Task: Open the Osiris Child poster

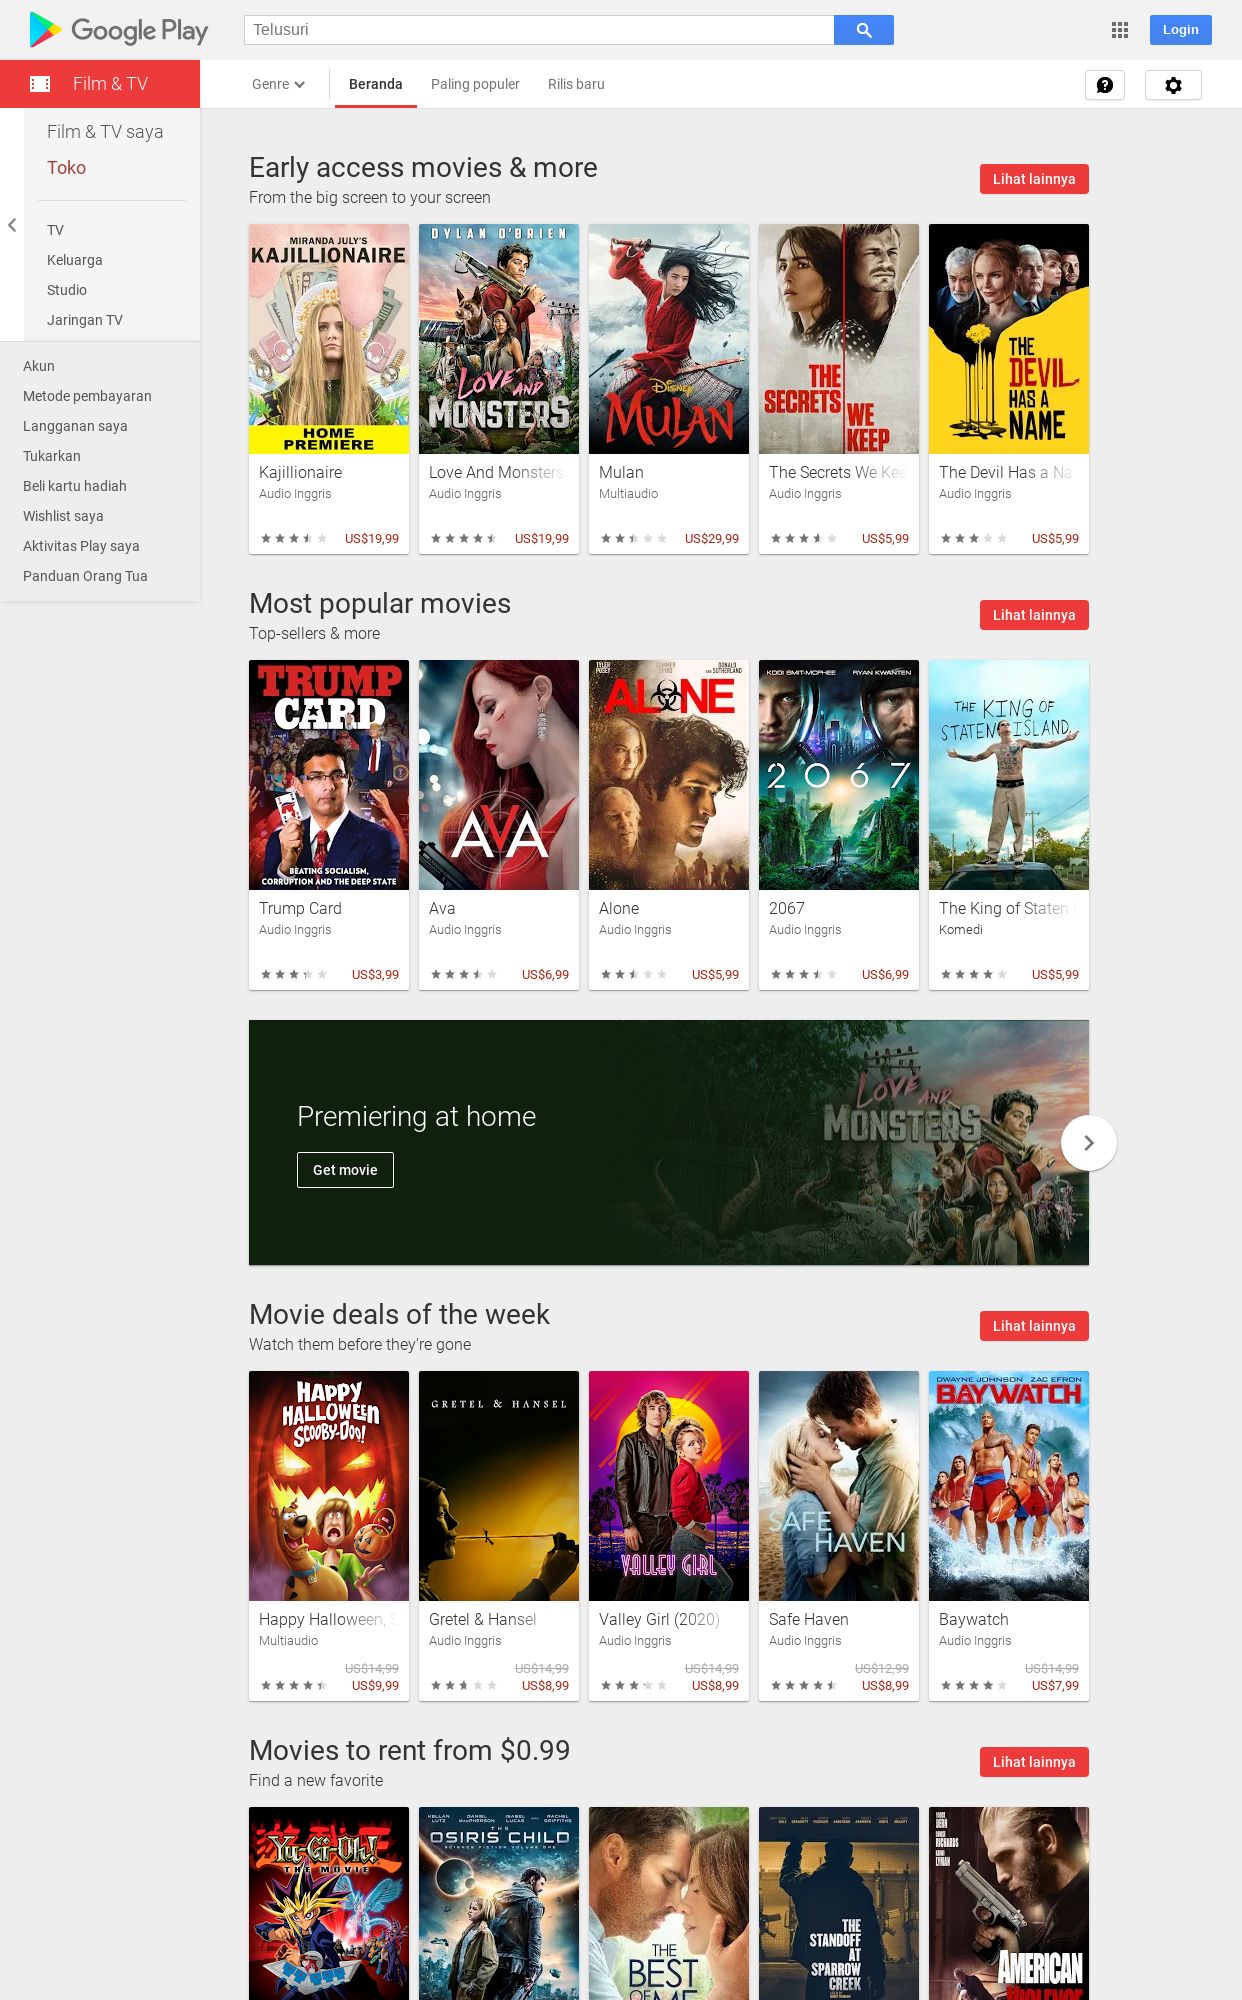Action: tap(499, 1903)
